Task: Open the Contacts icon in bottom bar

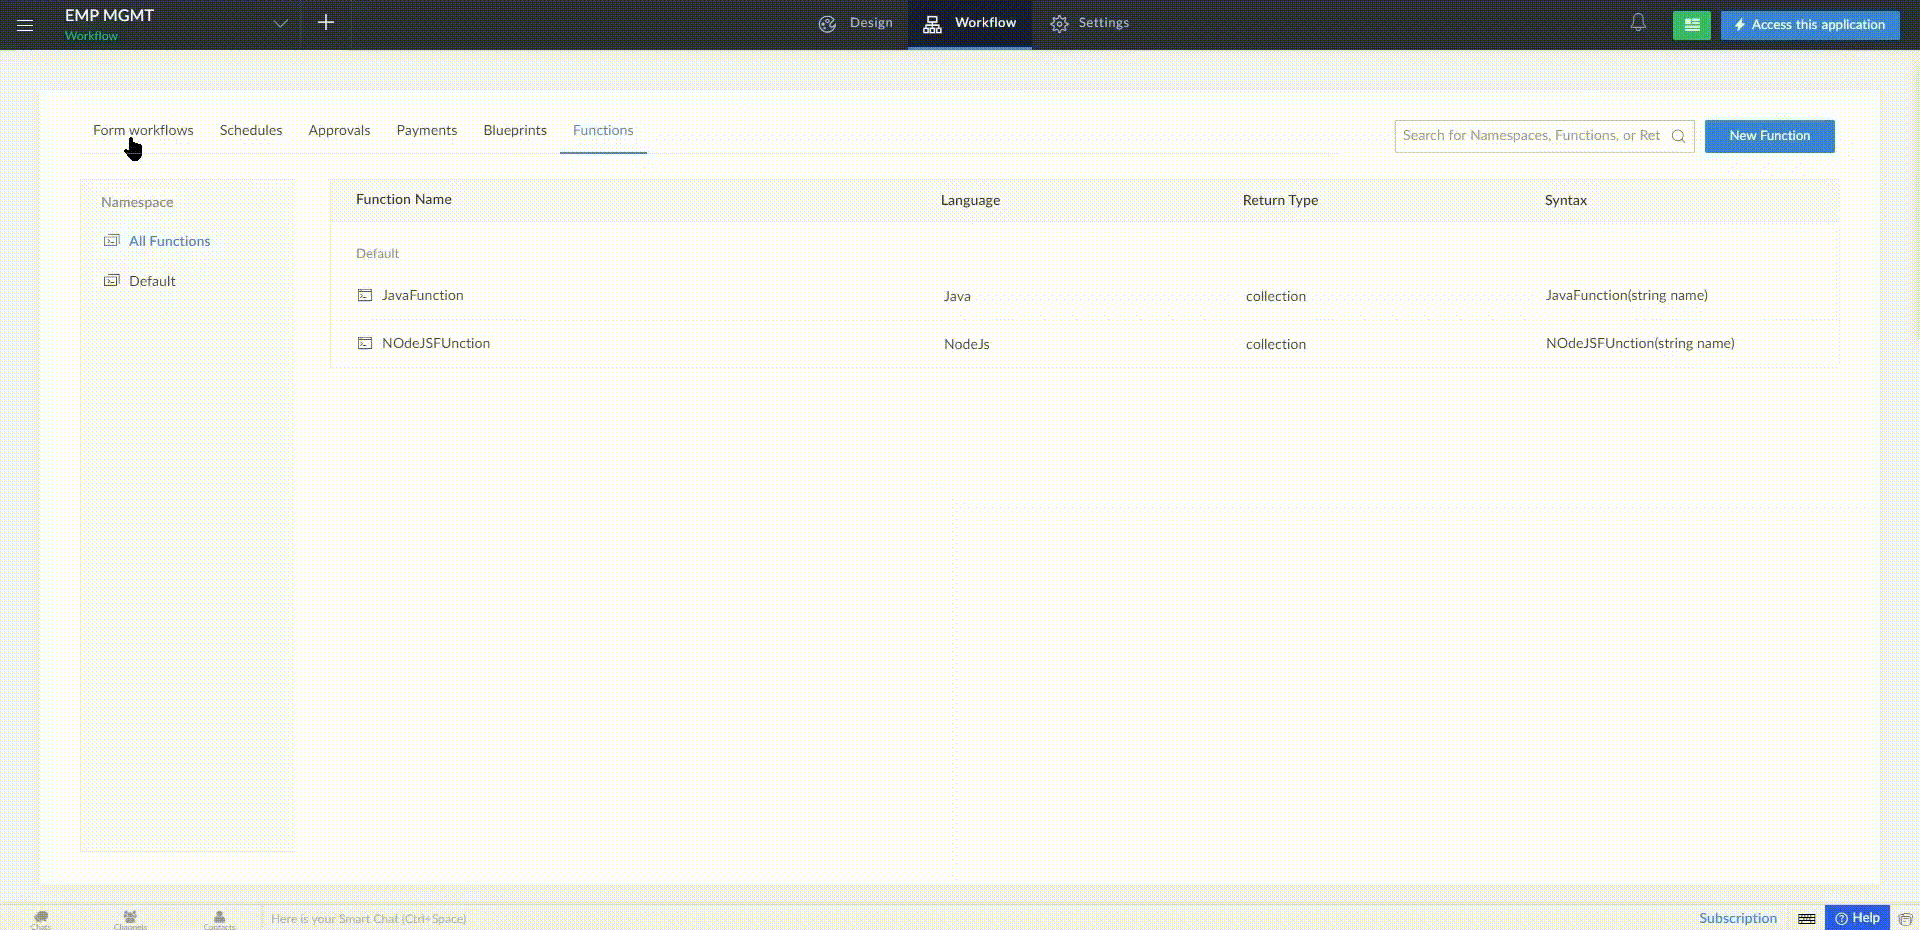Action: [219, 918]
